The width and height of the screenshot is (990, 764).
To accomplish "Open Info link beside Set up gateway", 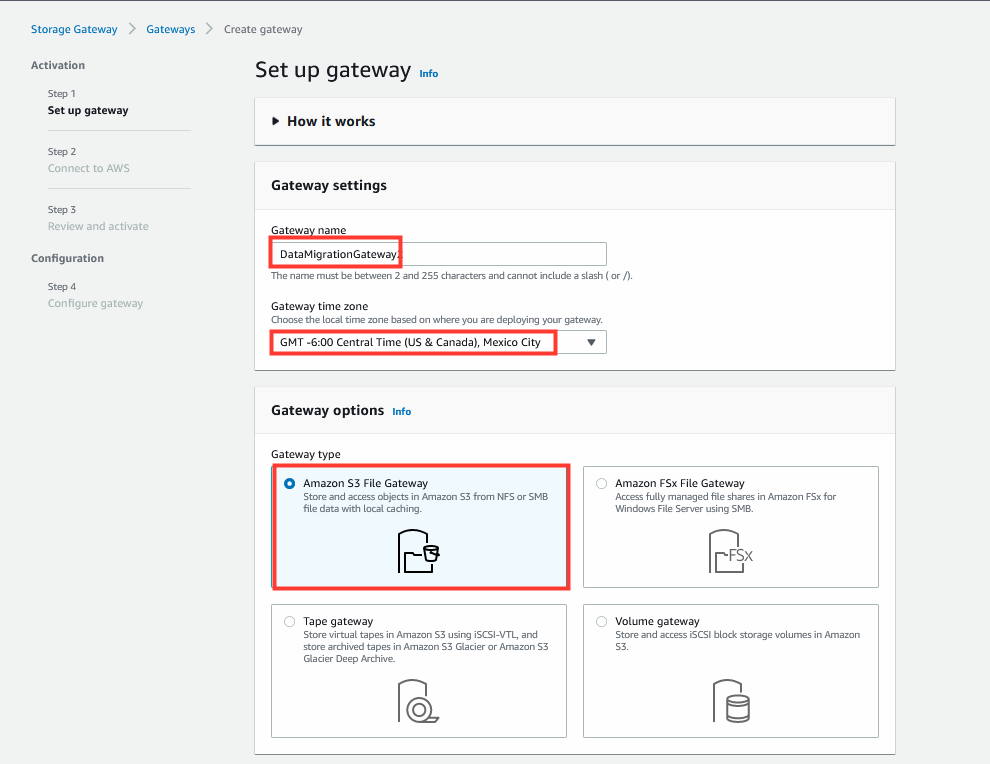I will pyautogui.click(x=429, y=74).
